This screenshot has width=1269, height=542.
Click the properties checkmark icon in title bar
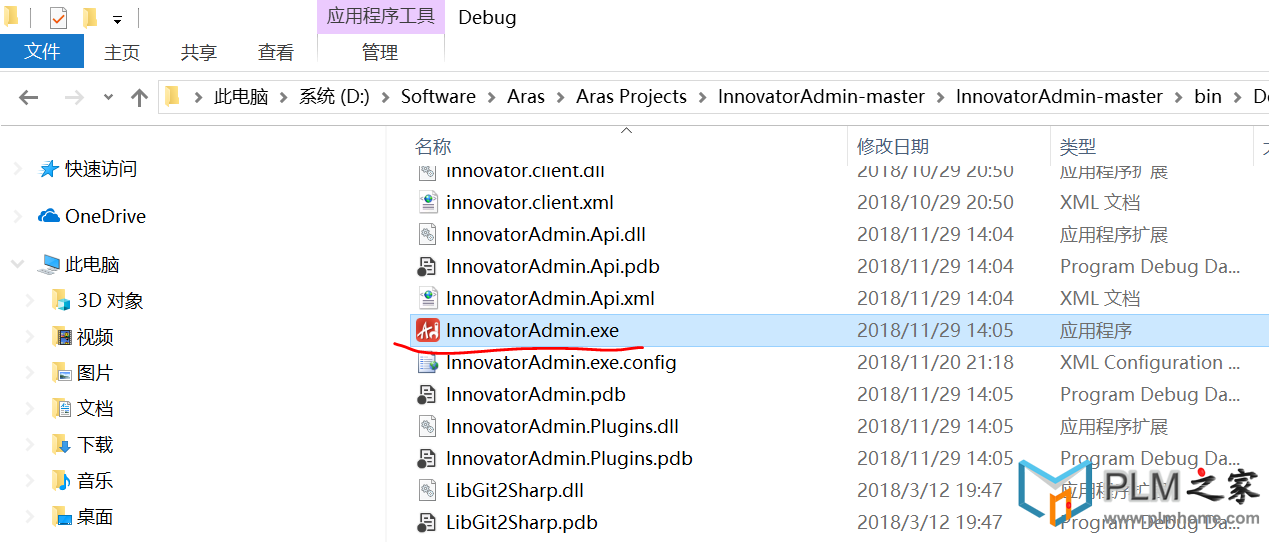(x=58, y=17)
